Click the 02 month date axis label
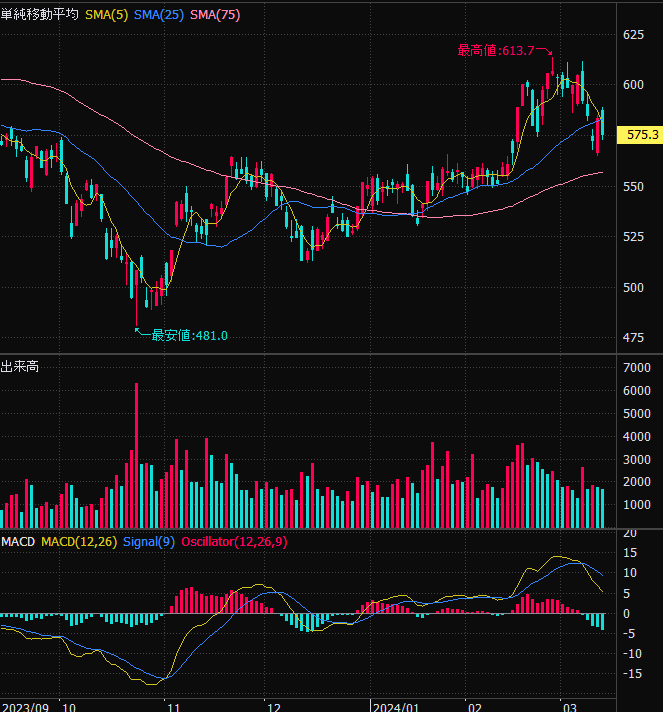 (475, 707)
